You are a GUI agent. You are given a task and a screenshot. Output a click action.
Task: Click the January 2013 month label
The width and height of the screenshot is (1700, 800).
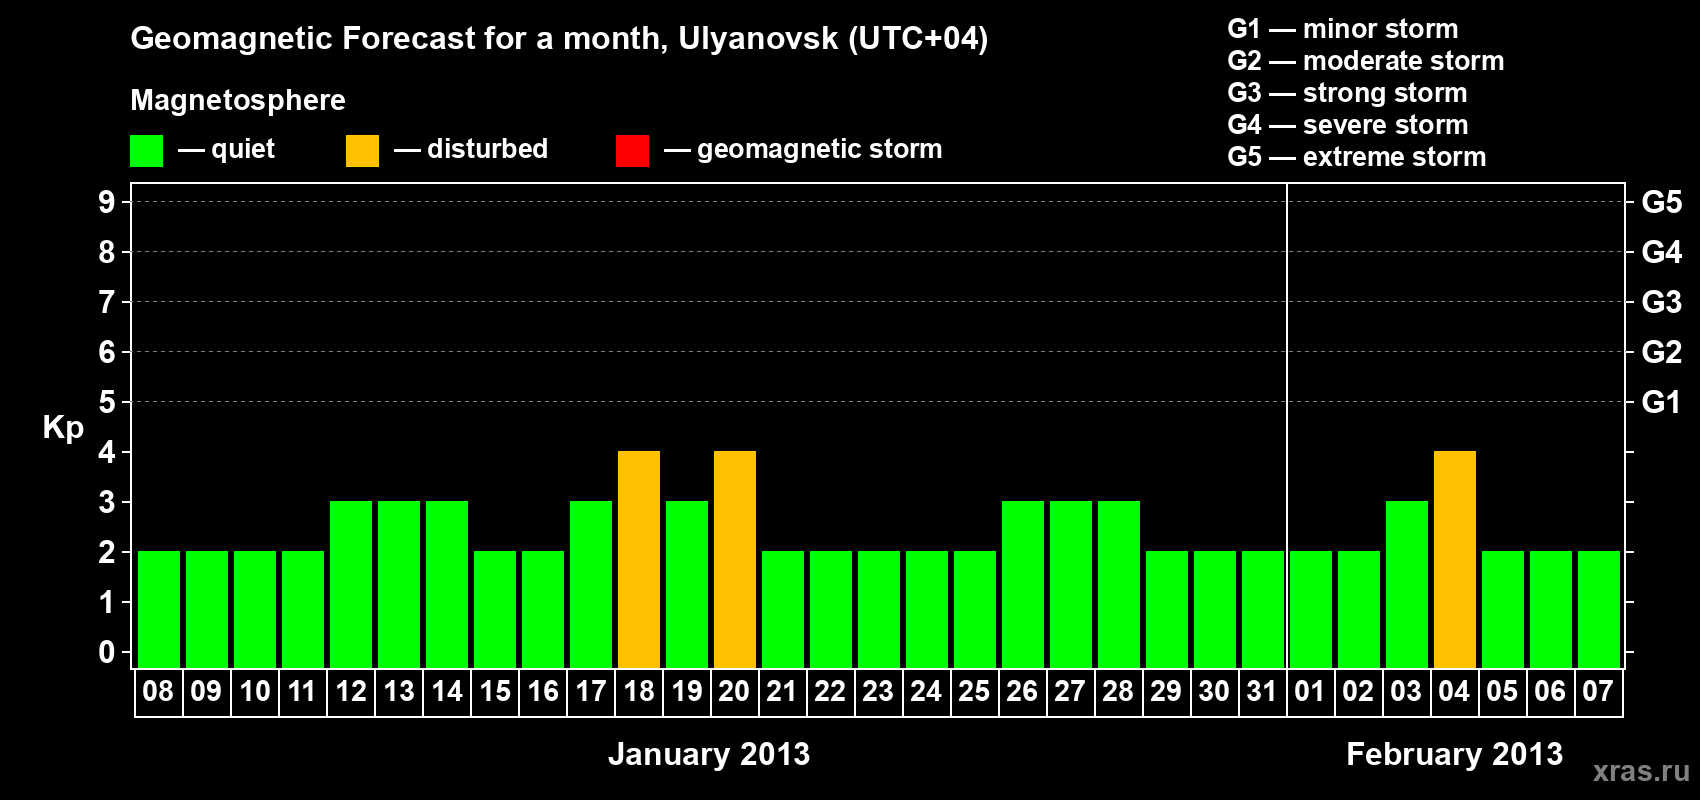(709, 754)
